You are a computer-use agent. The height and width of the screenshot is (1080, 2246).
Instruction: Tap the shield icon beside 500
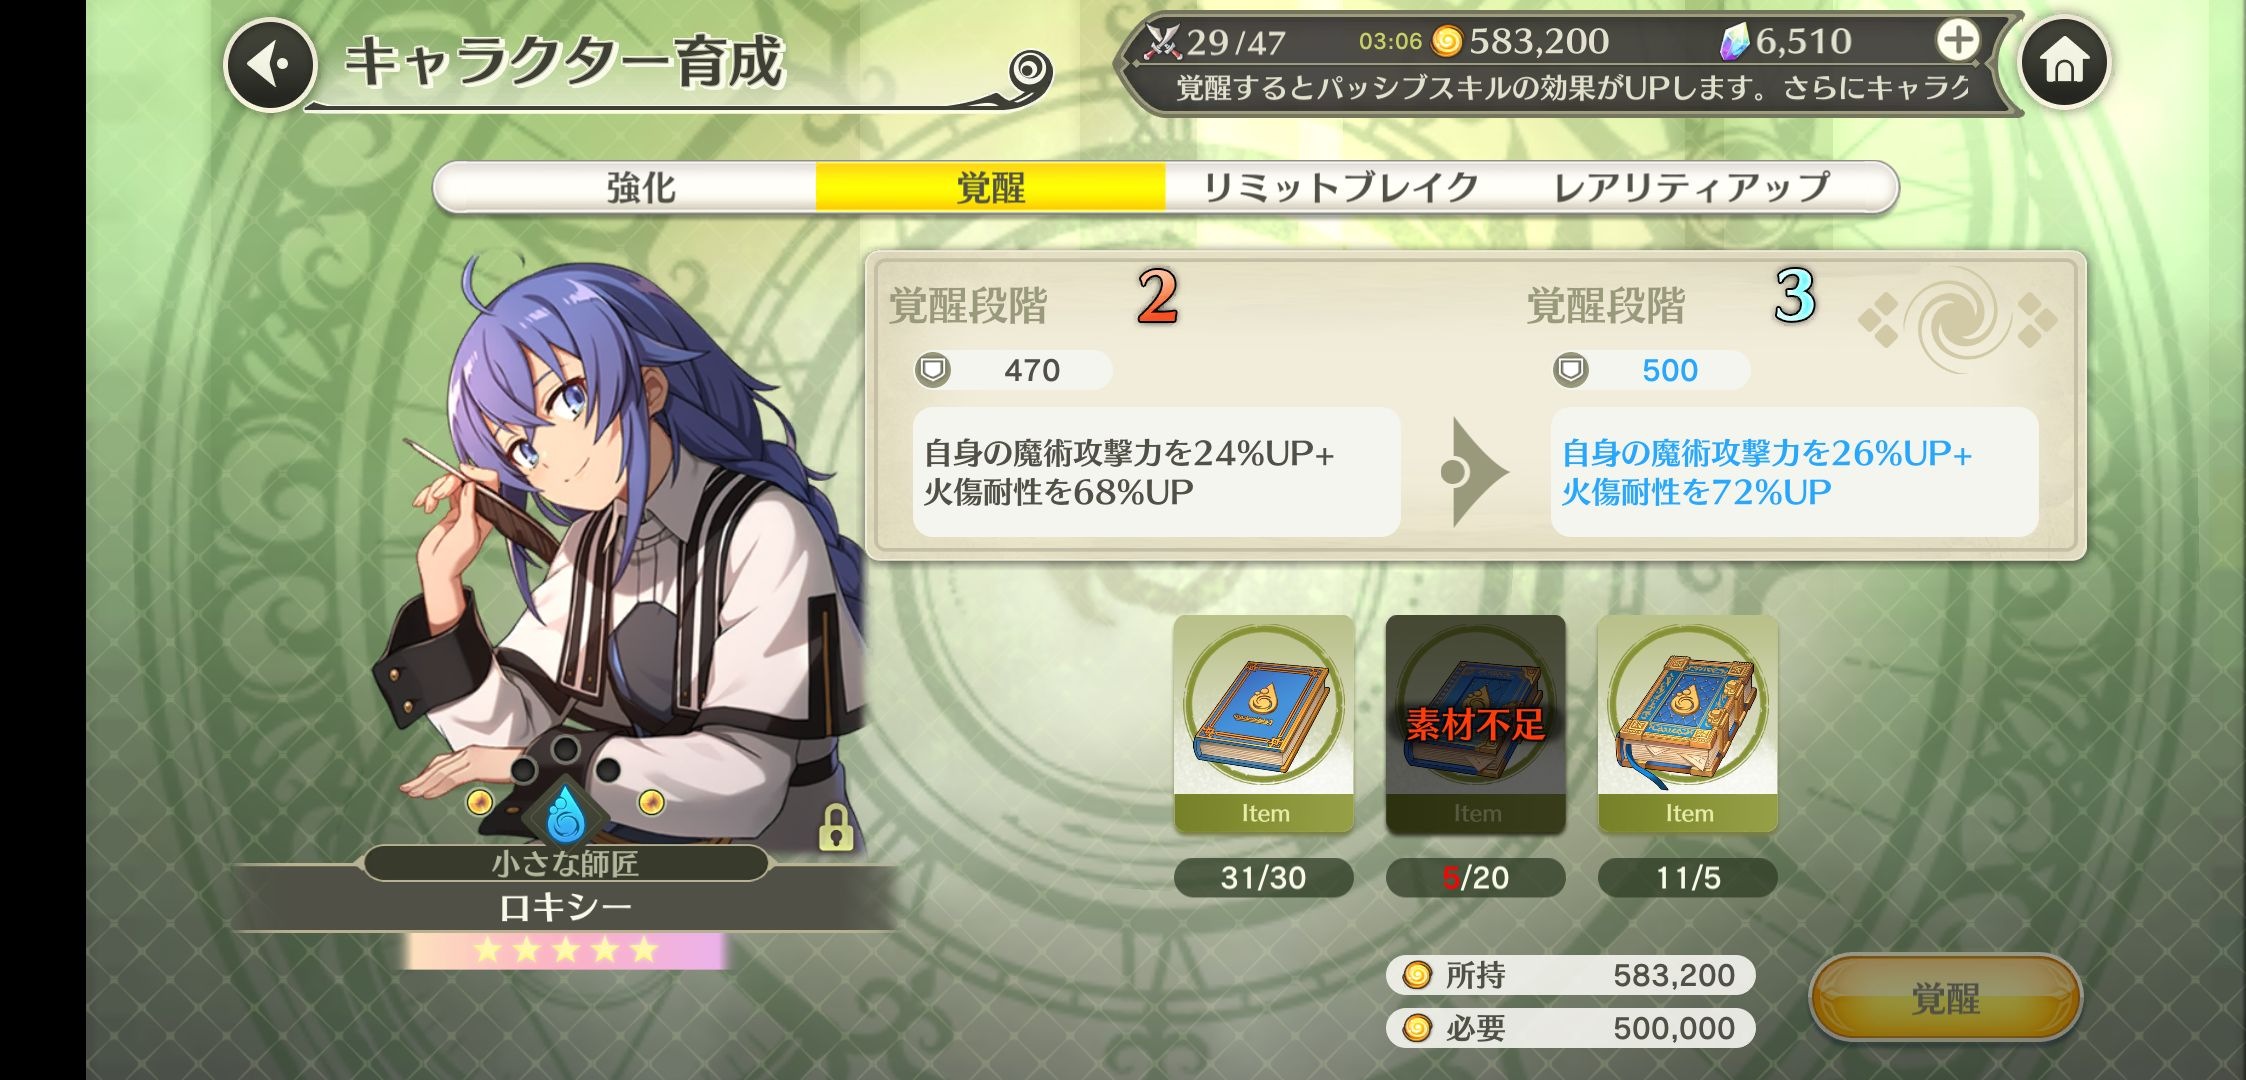point(1570,370)
